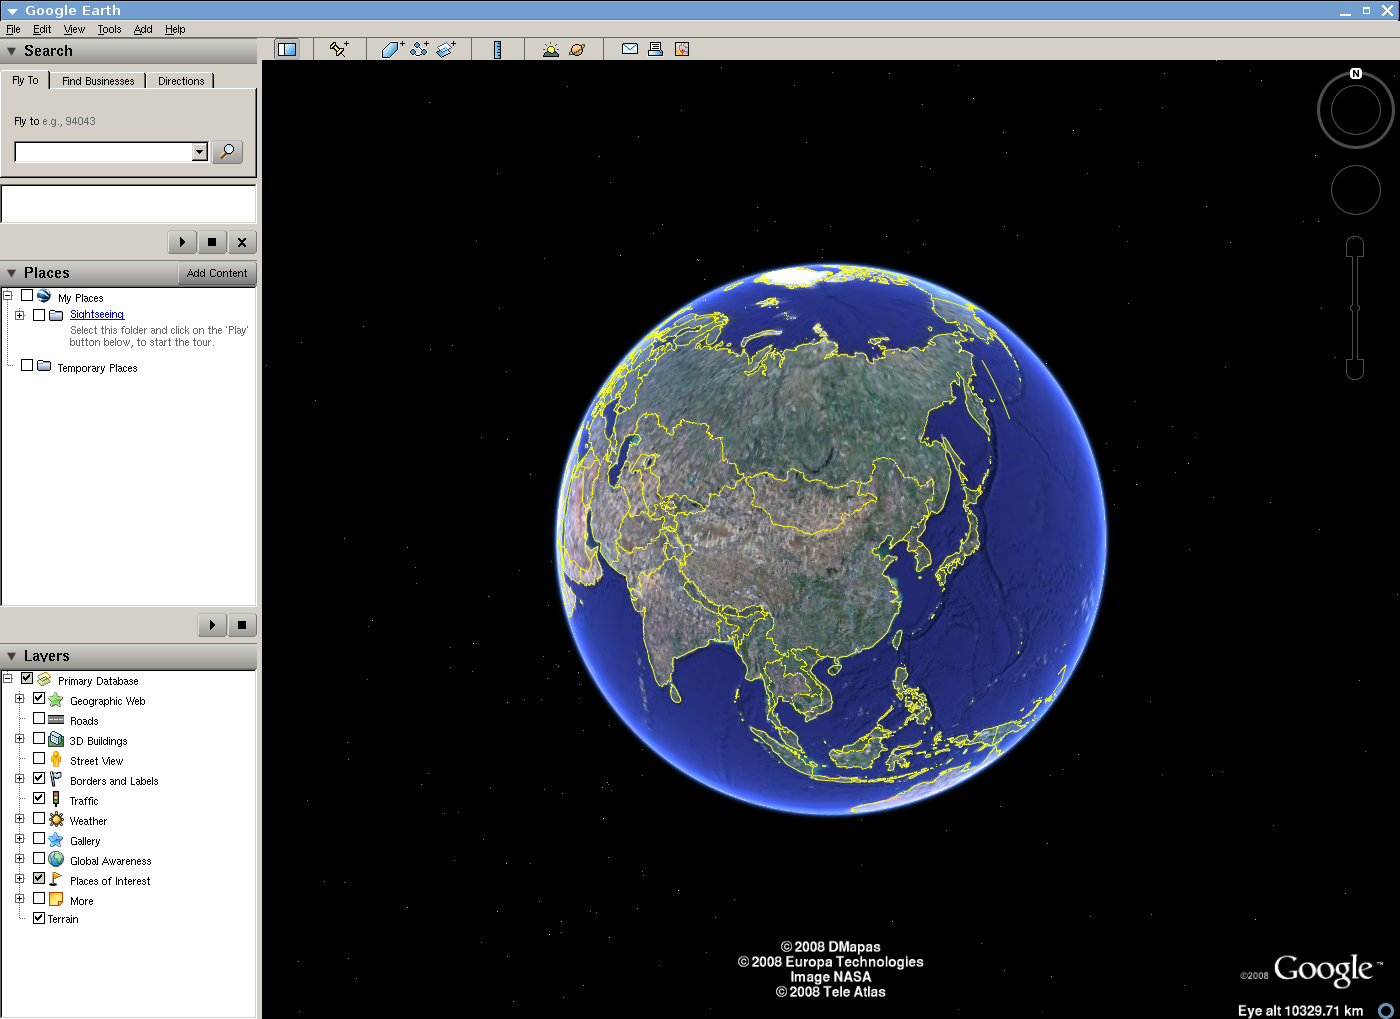Image resolution: width=1400 pixels, height=1019 pixels.
Task: Add an image overlay using toolbar icon
Action: (x=446, y=49)
